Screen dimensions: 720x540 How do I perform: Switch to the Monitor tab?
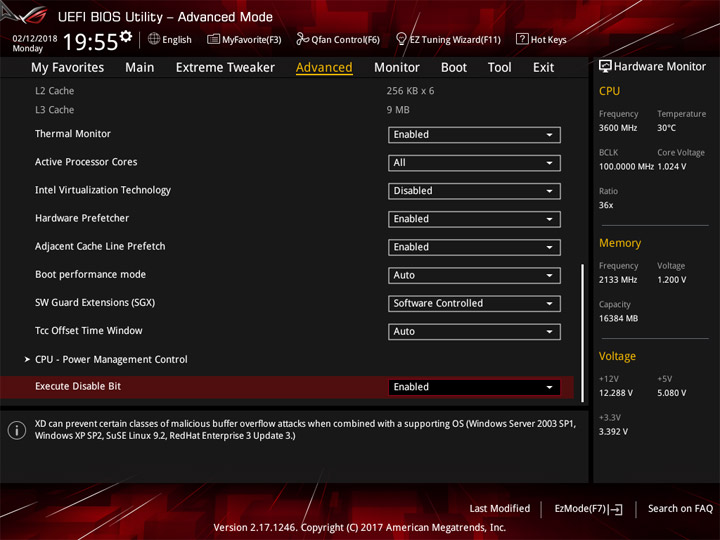397,68
